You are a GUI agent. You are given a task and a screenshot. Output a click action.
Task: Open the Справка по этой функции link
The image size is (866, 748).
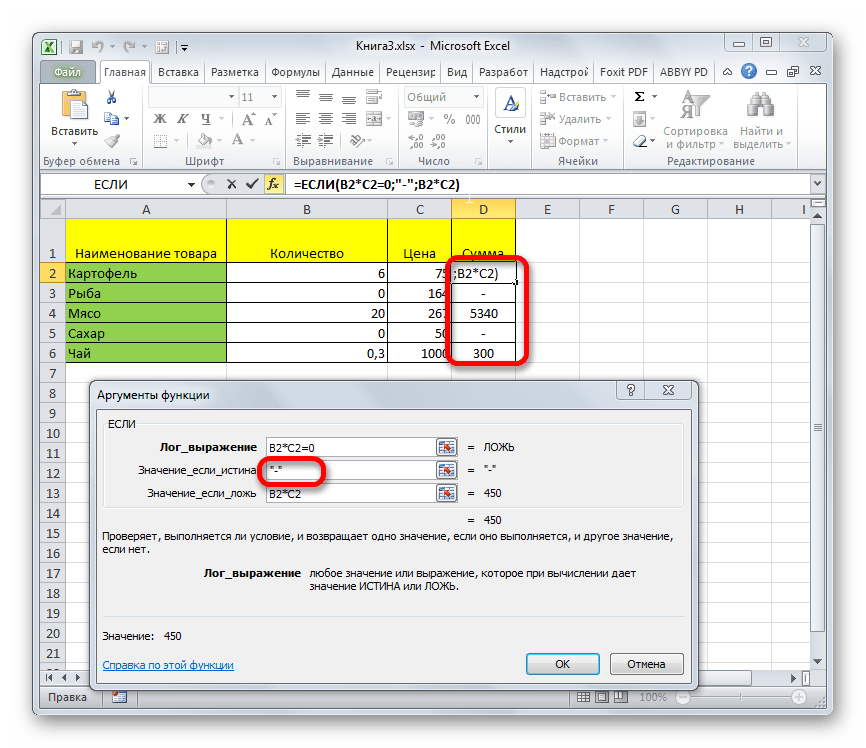click(x=168, y=665)
